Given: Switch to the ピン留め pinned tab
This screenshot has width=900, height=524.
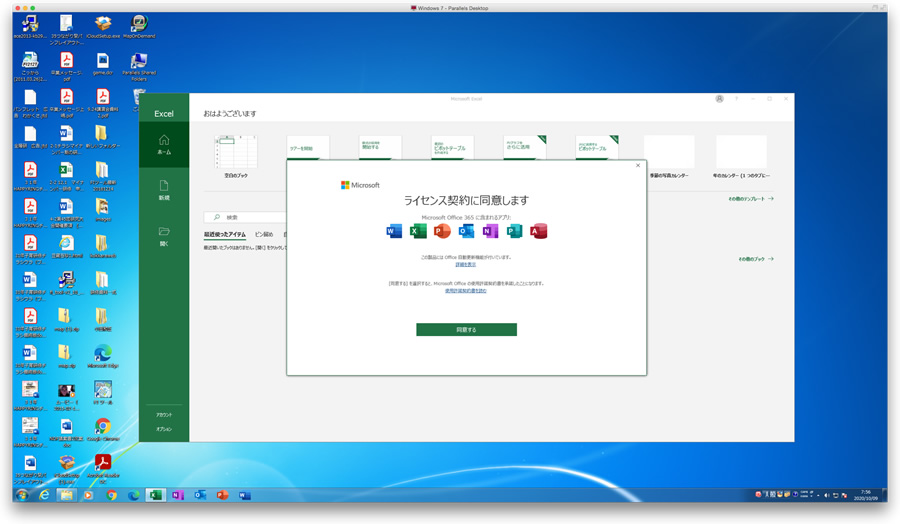Looking at the screenshot, I should pos(263,234).
